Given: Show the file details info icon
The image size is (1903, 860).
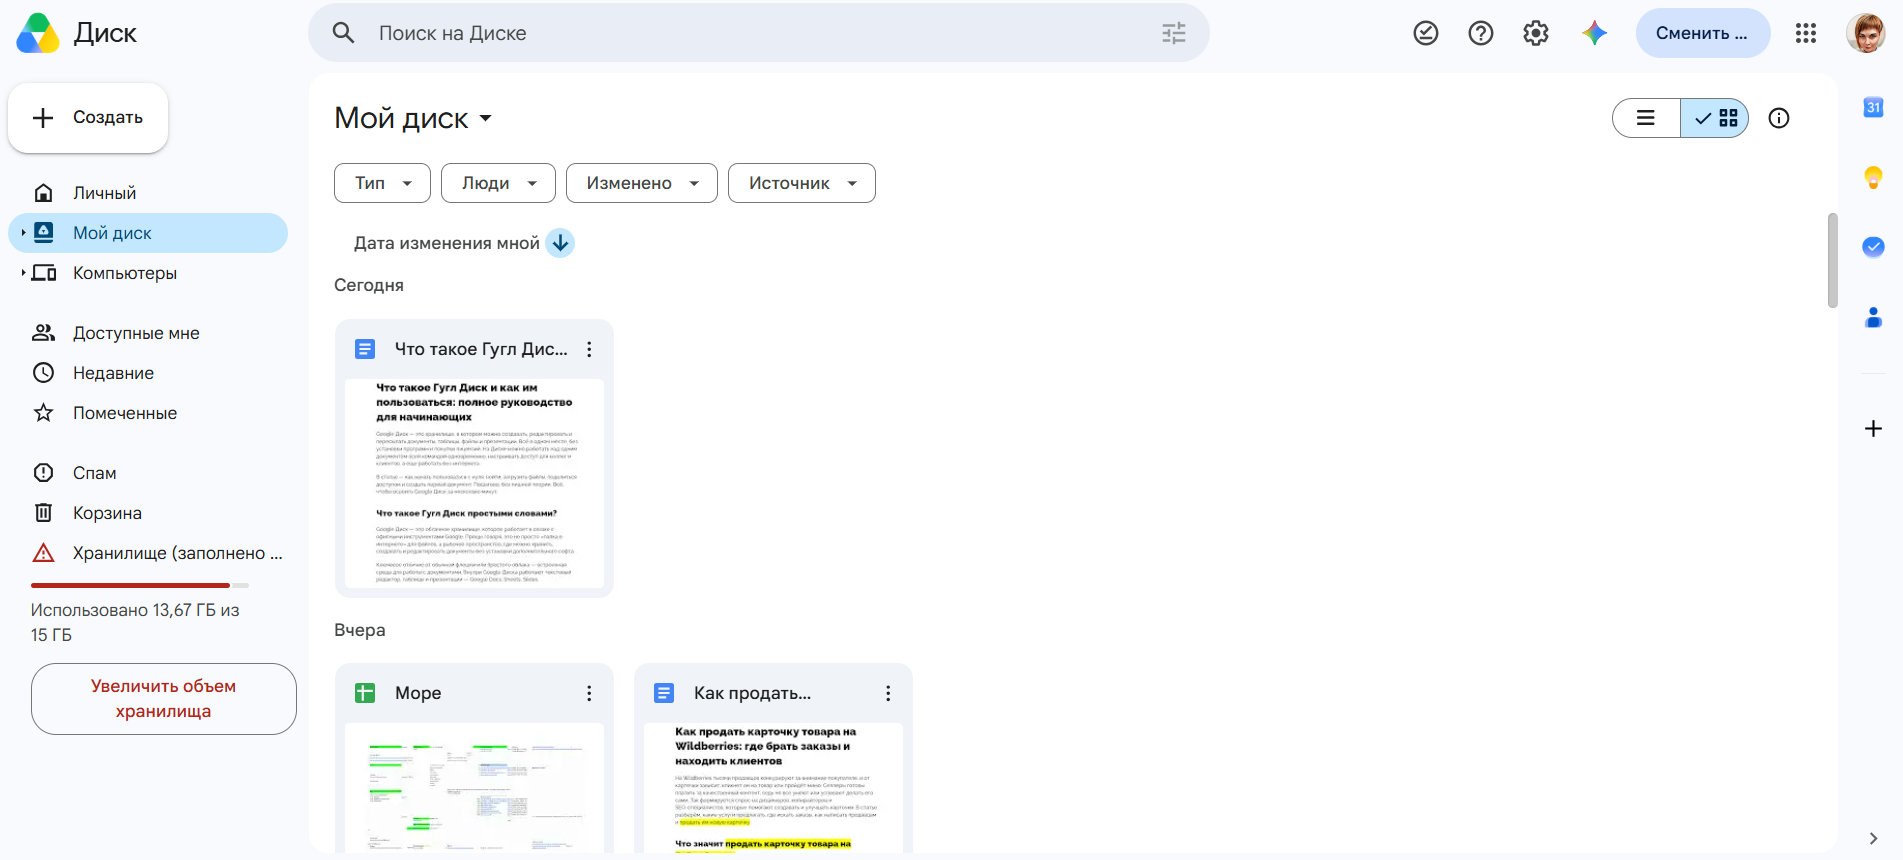Looking at the screenshot, I should tap(1779, 118).
